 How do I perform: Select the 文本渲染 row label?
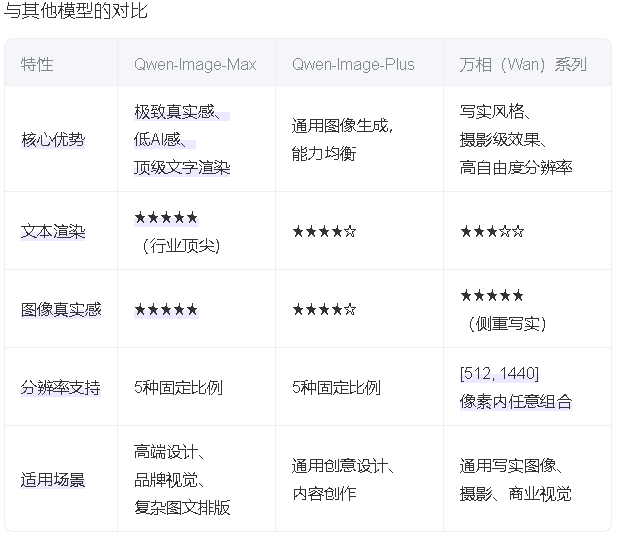pos(53,232)
